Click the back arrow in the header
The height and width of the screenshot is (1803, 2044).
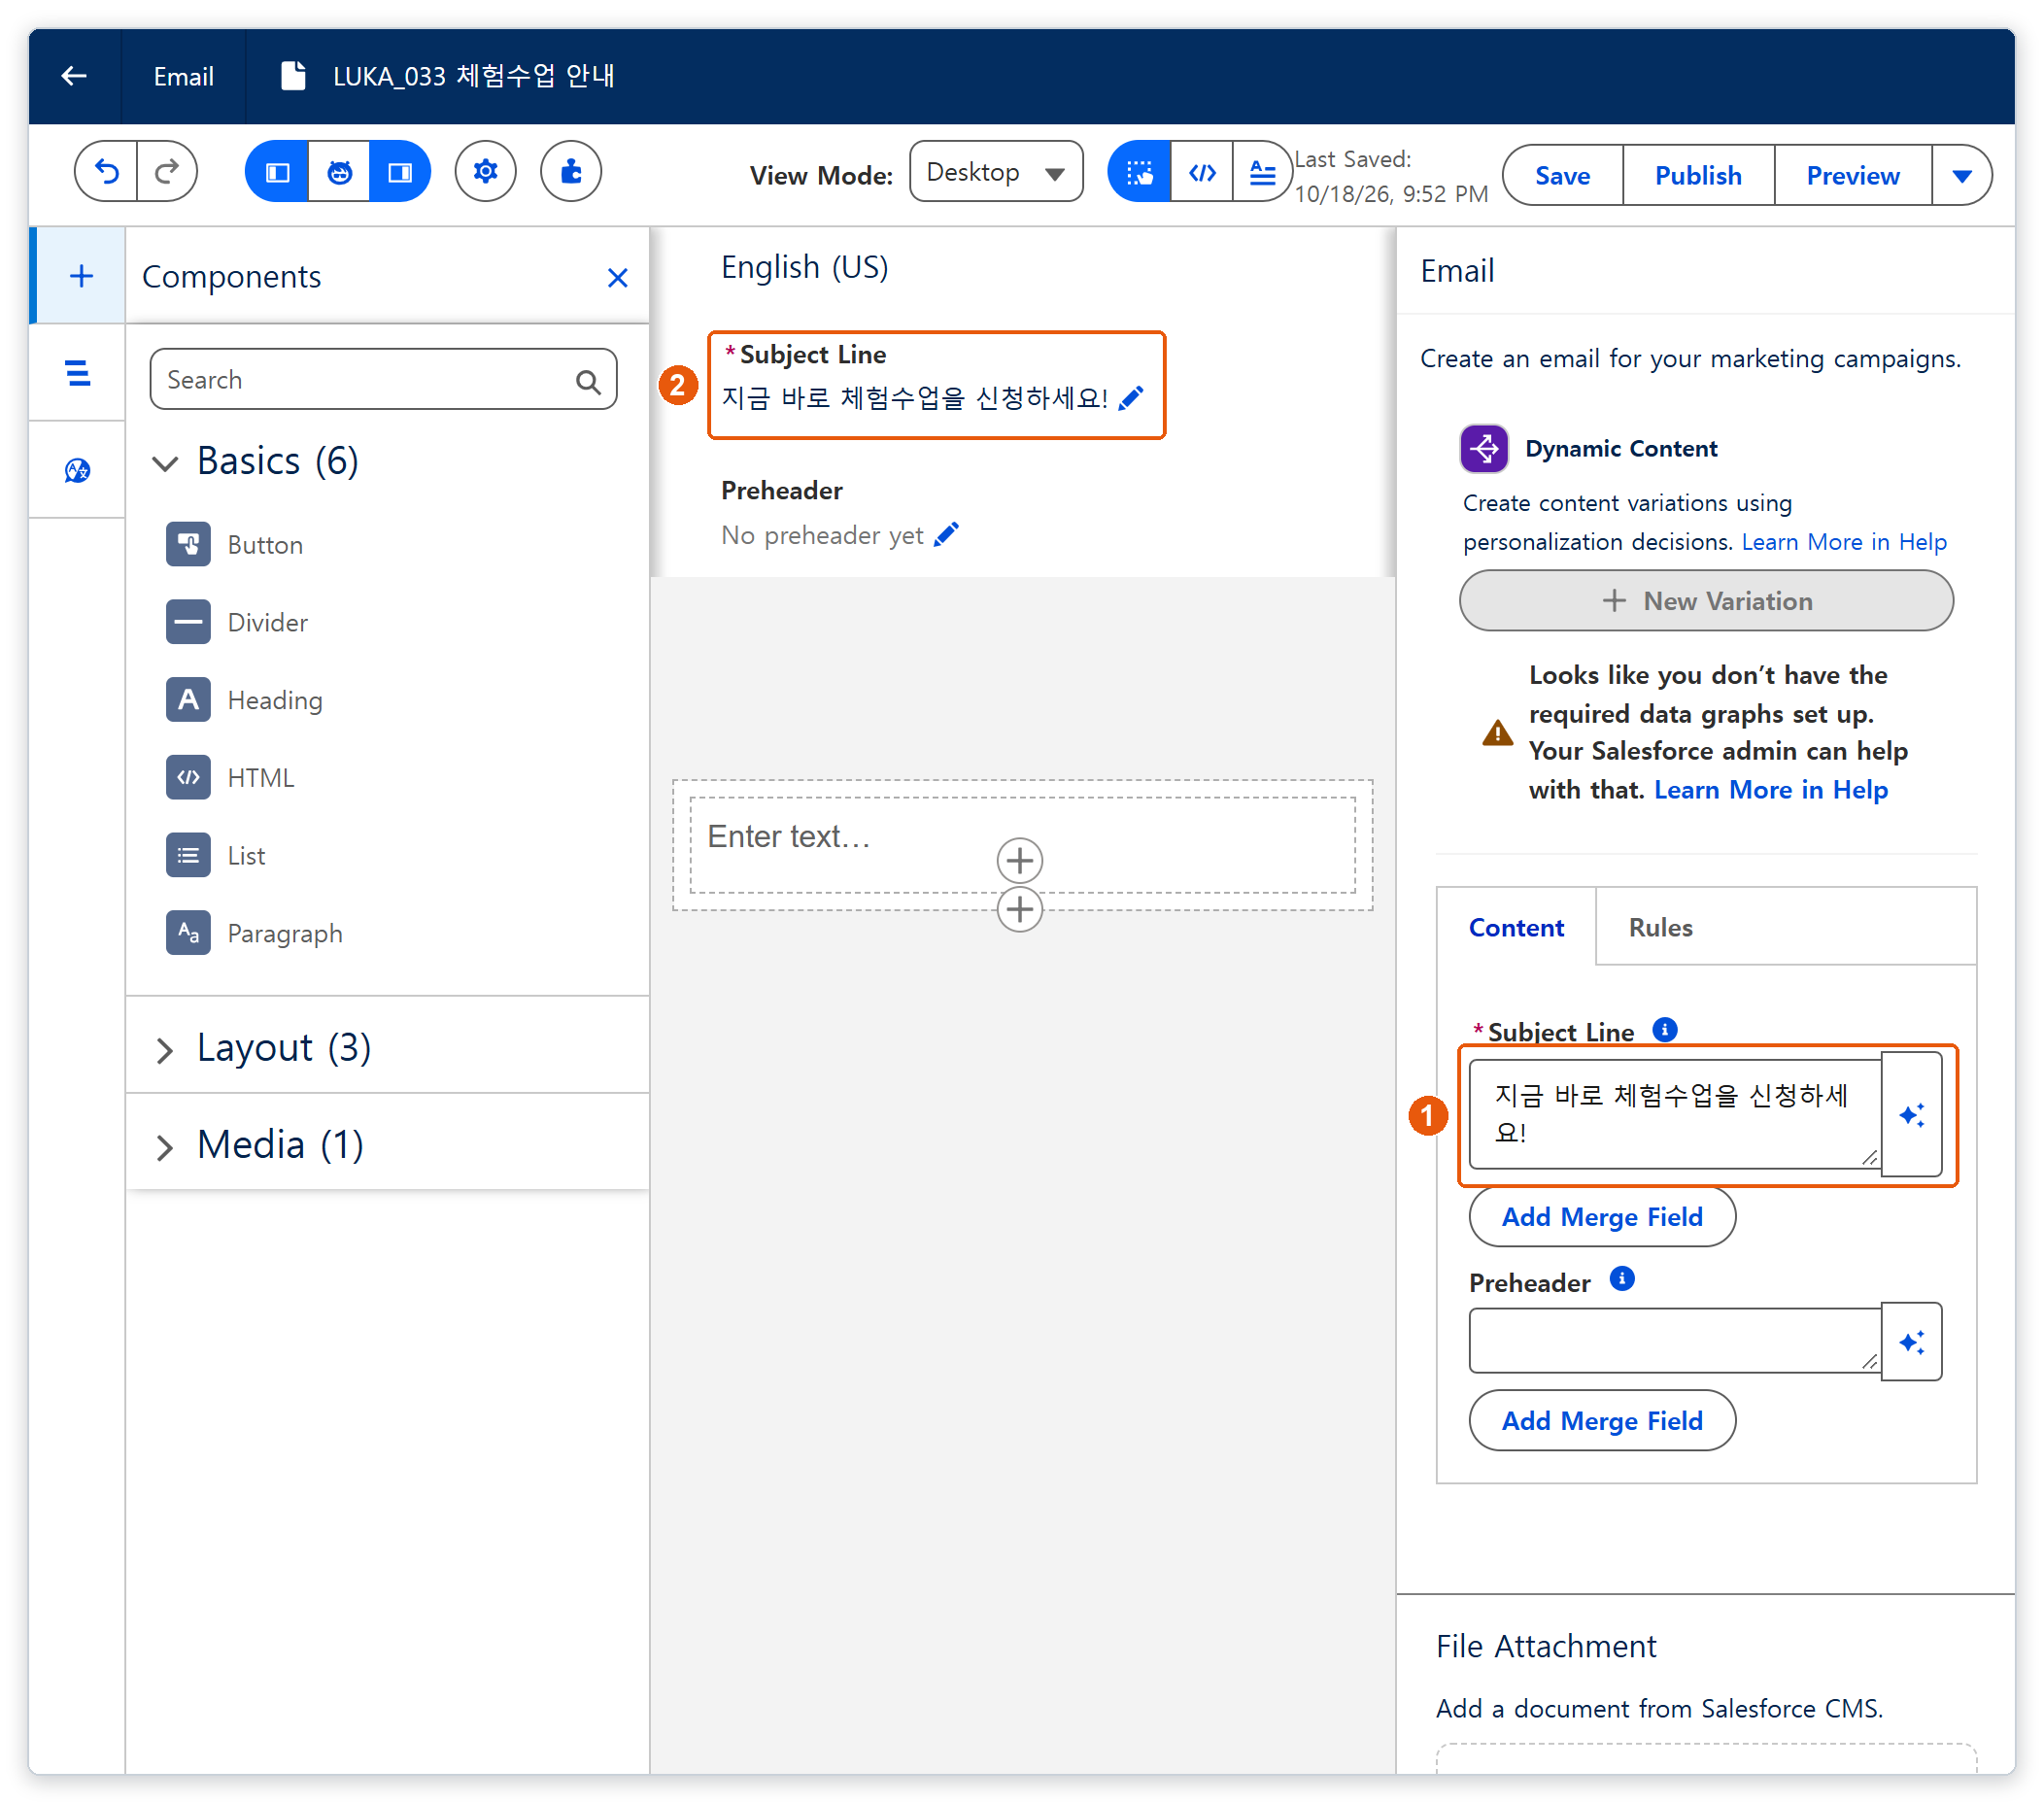click(74, 76)
